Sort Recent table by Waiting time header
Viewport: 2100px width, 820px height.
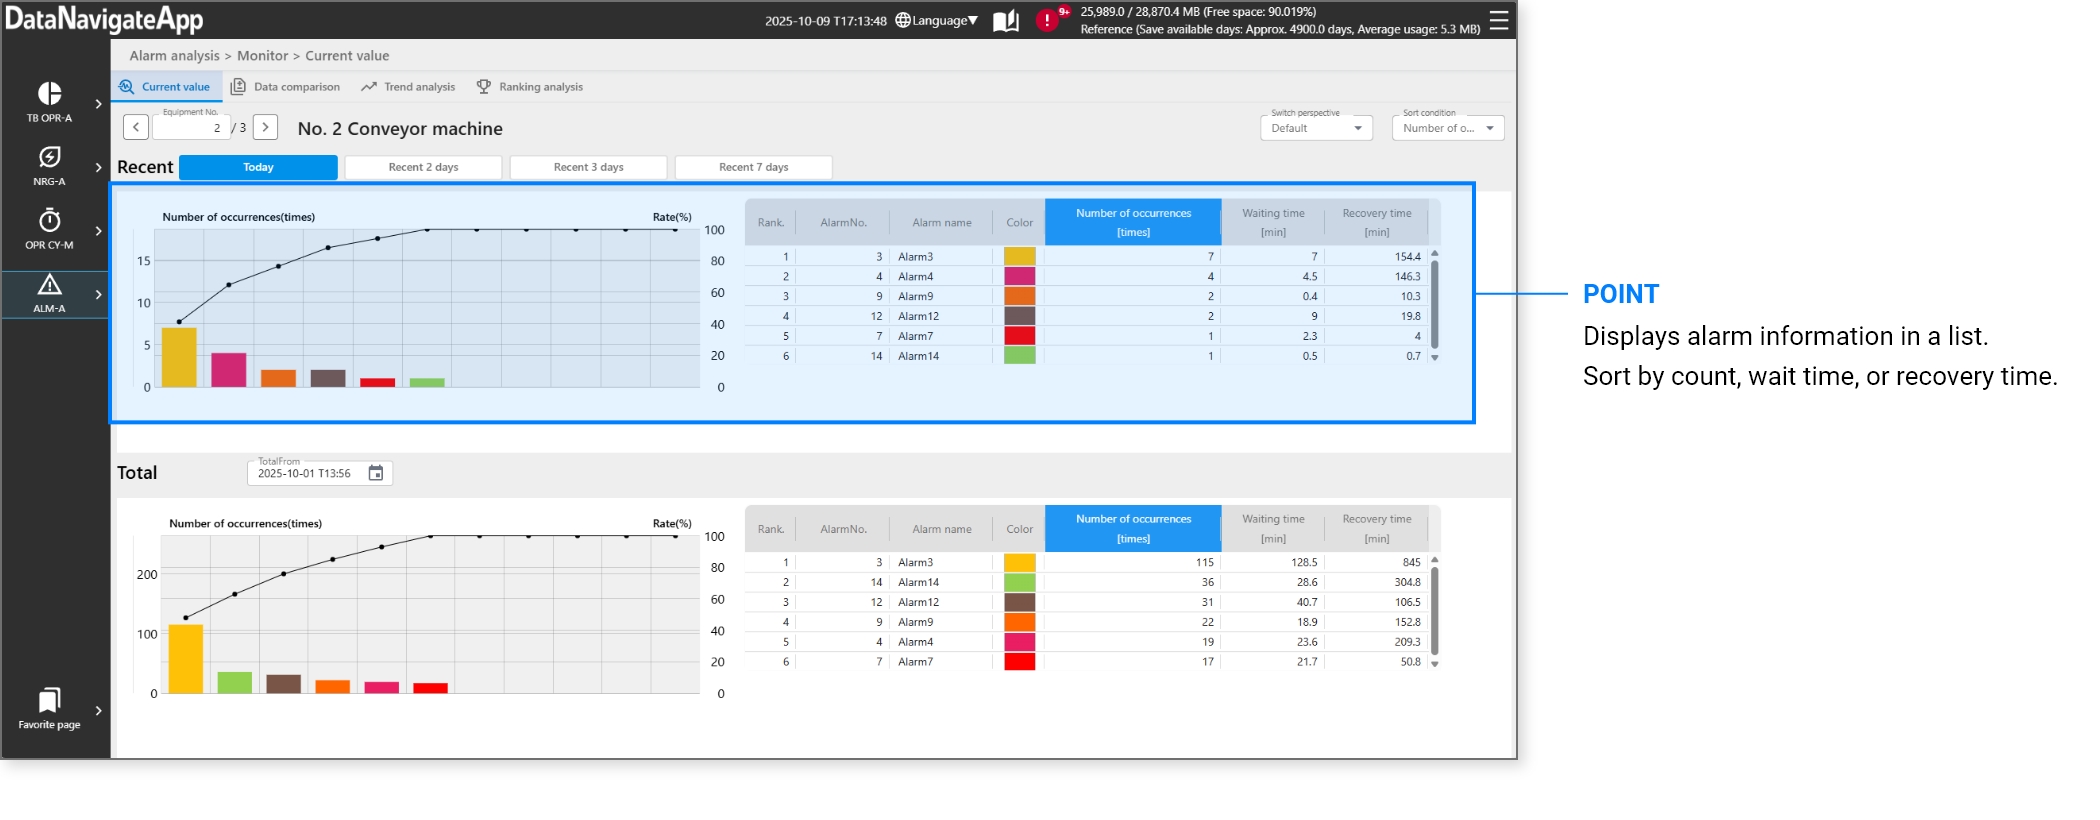1272,222
